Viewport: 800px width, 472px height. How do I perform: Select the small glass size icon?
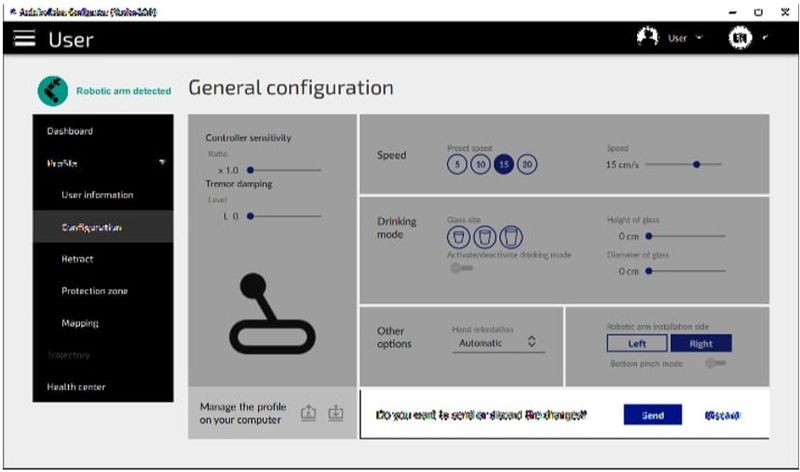pos(458,237)
